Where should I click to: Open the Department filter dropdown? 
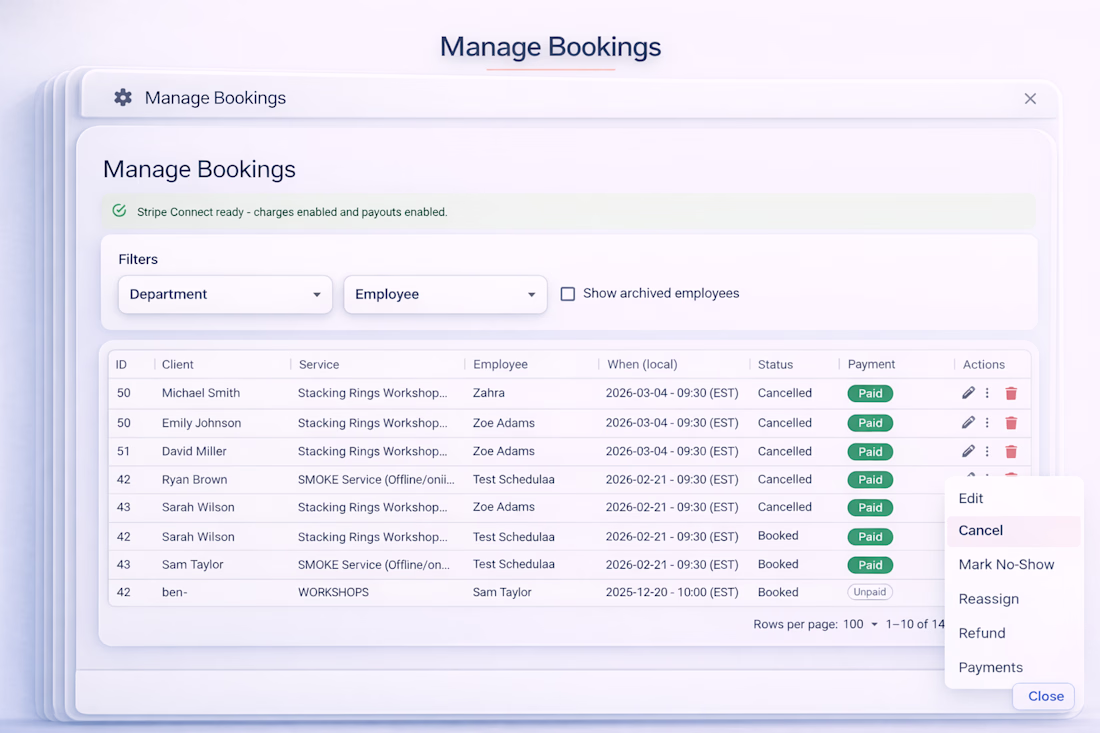225,295
